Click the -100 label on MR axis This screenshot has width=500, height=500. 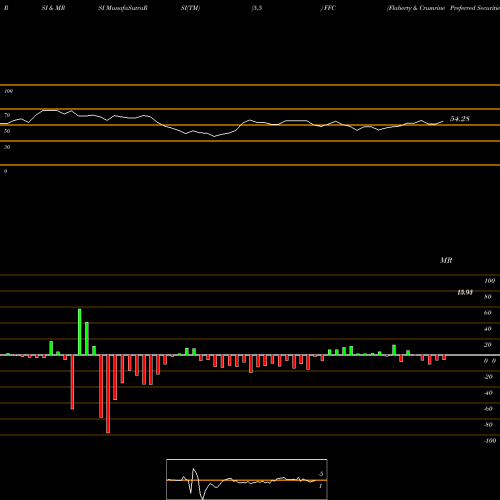pyautogui.click(x=490, y=441)
